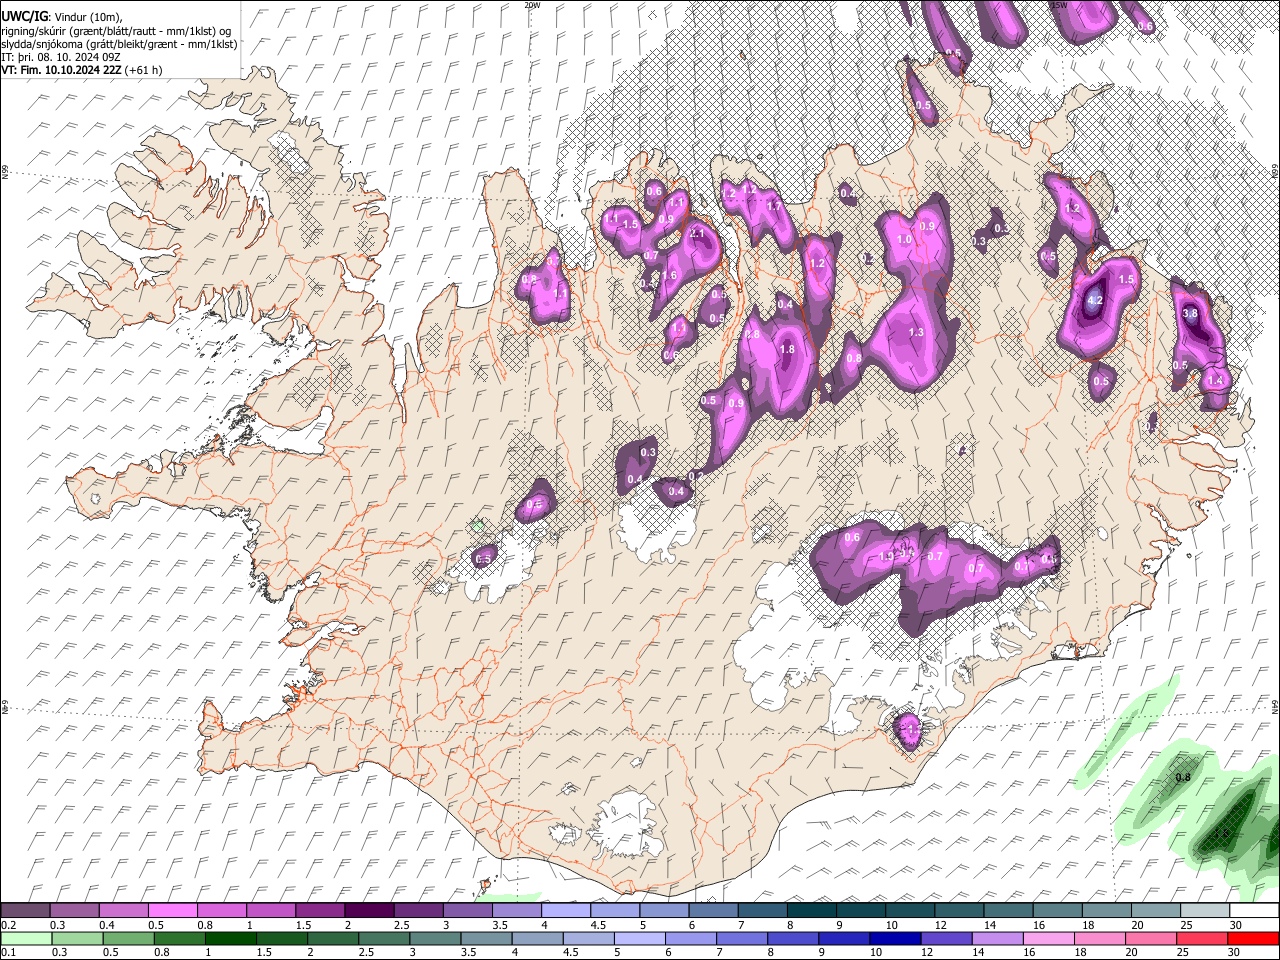Click the '0.4' label in the upper legend
This screenshot has width=1280, height=960.
pyautogui.click(x=107, y=925)
